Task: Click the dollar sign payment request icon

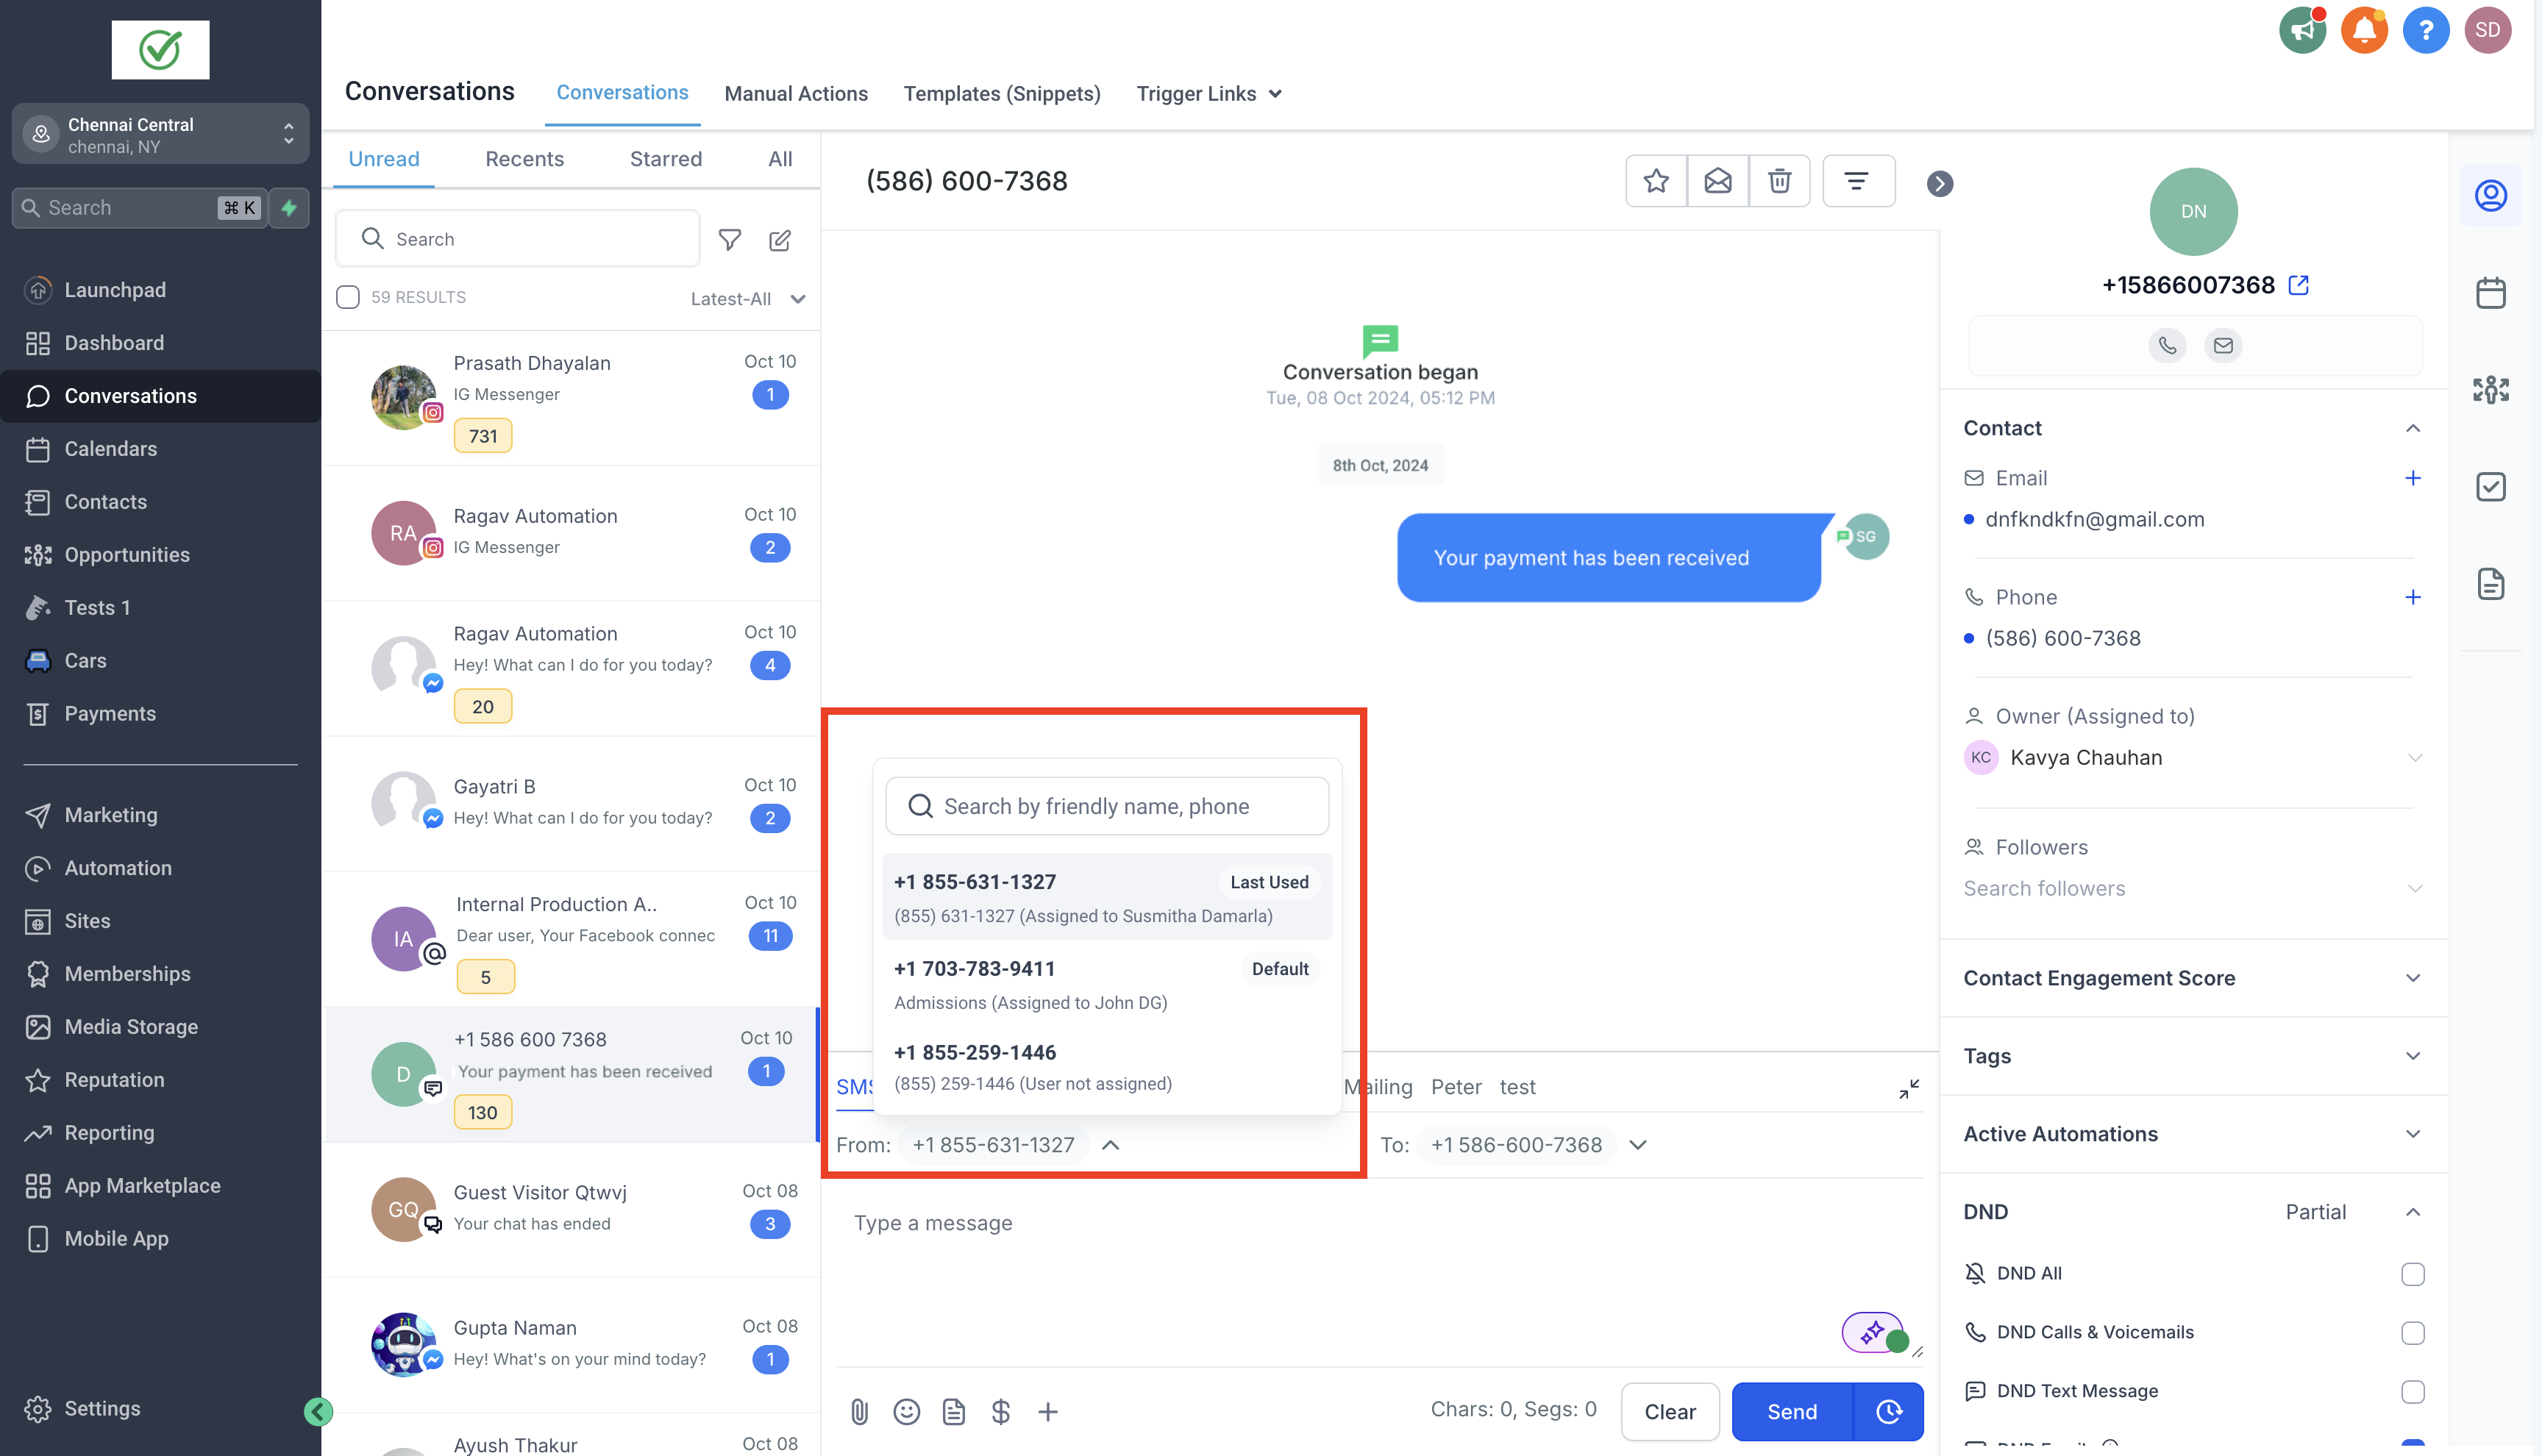Action: click(x=1000, y=1411)
